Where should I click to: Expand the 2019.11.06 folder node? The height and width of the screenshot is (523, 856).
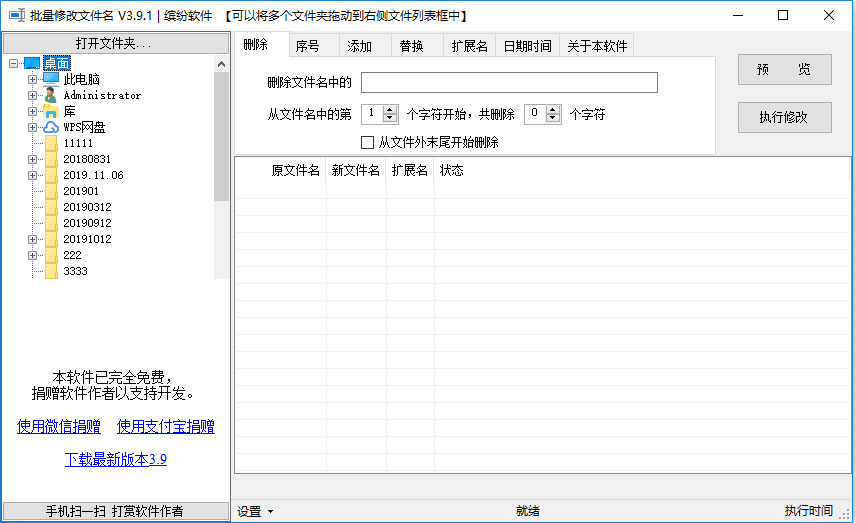tap(32, 175)
